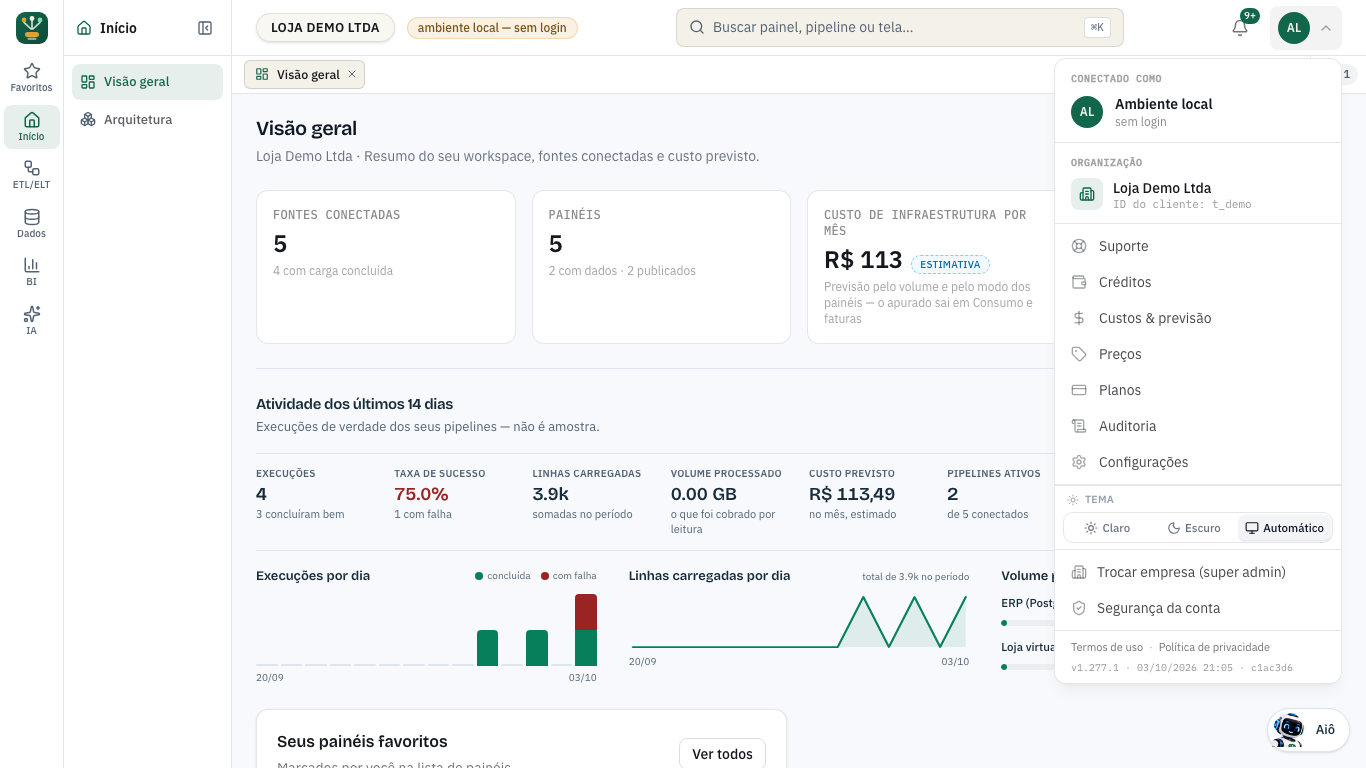The width and height of the screenshot is (1366, 768).
Task: Open the IA sparkle section
Action: (32, 321)
